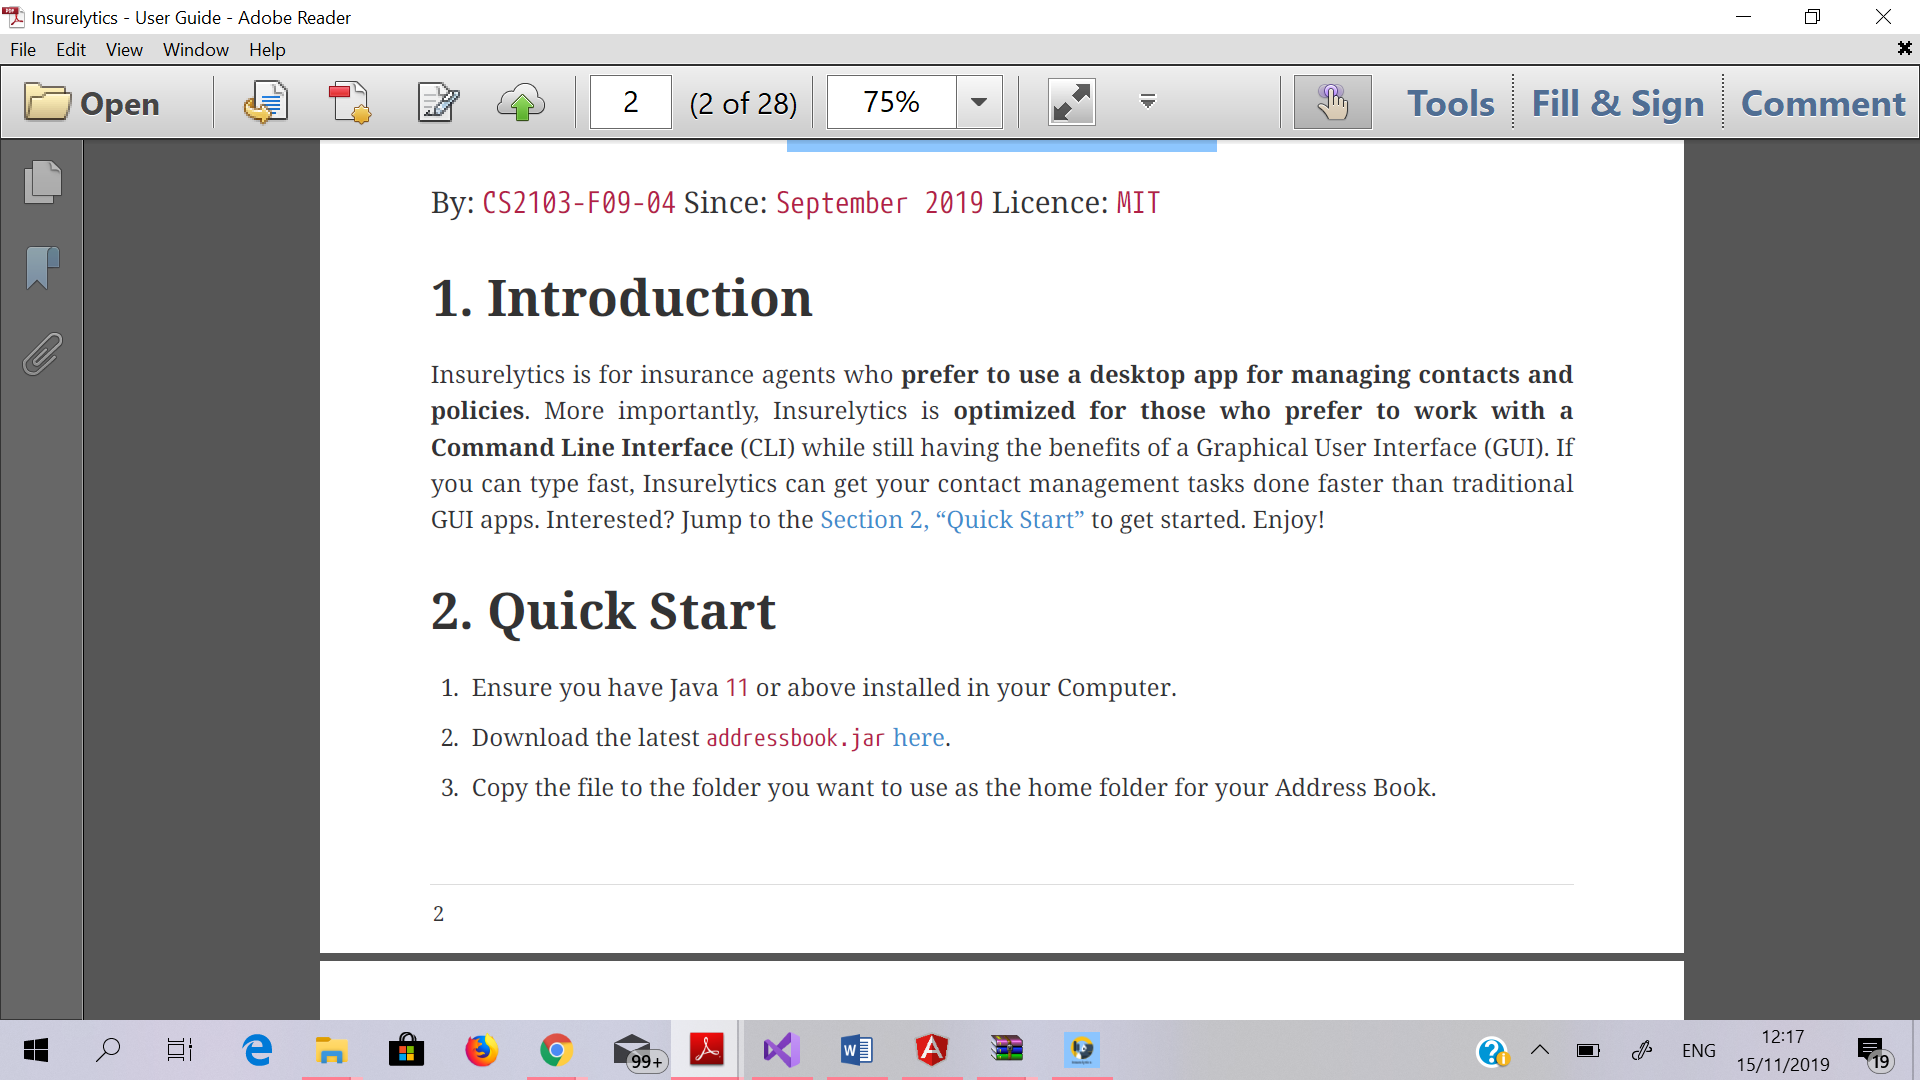
Task: Sign the document with the pen icon
Action: (x=438, y=101)
